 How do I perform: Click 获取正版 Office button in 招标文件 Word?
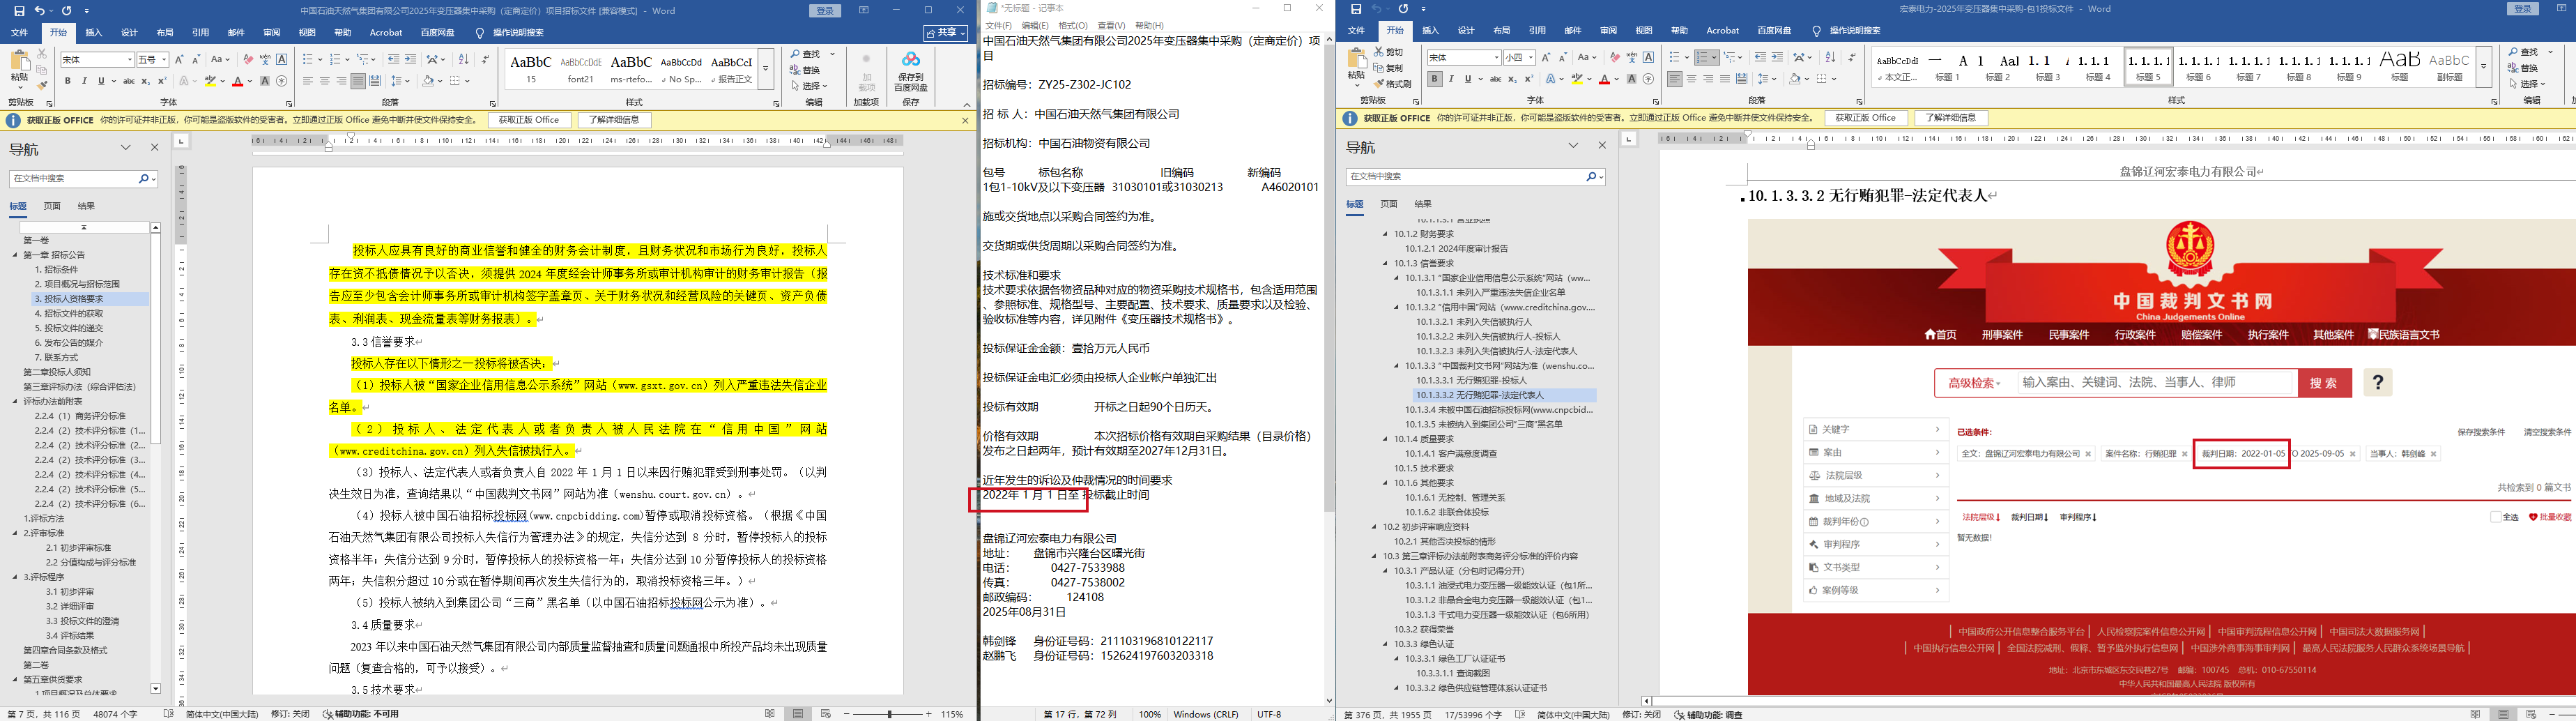coord(530,120)
